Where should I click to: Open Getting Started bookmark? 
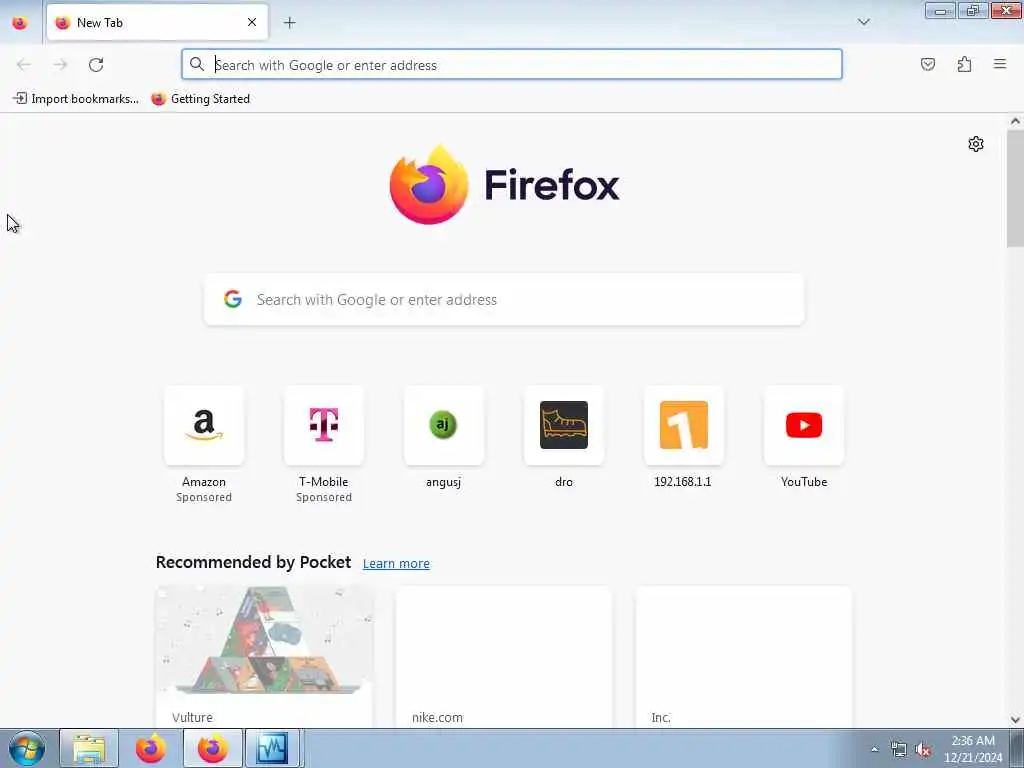(200, 99)
